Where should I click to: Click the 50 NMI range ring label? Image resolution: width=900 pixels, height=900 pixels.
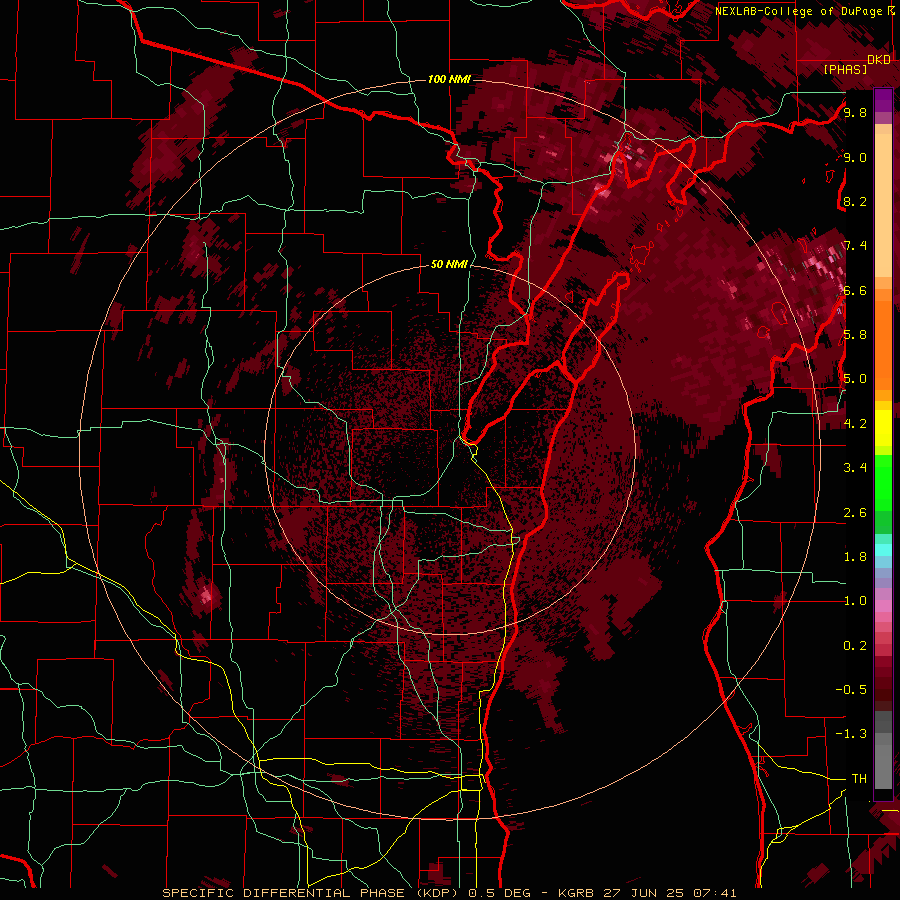pyautogui.click(x=449, y=264)
